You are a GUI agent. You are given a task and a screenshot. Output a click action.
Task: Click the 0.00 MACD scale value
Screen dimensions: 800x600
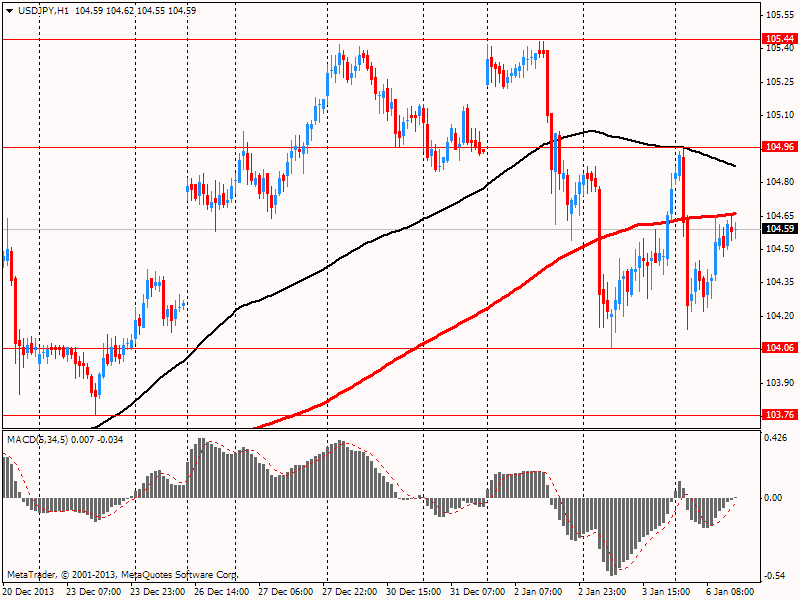click(x=773, y=497)
